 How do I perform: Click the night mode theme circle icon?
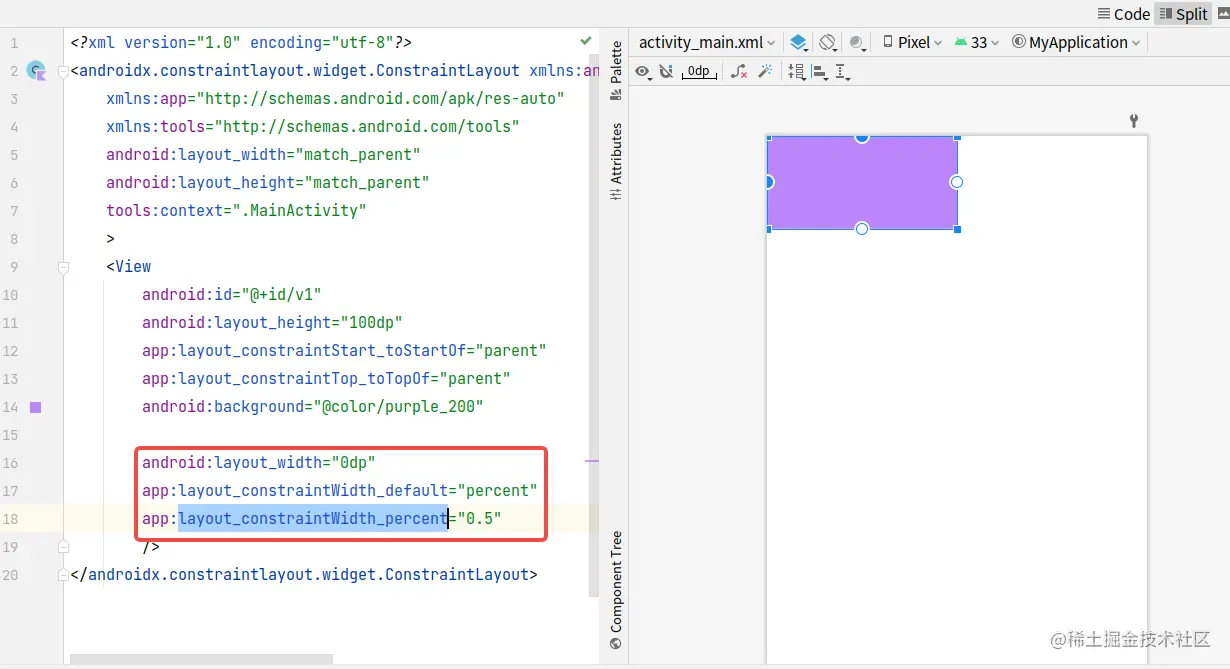point(856,41)
